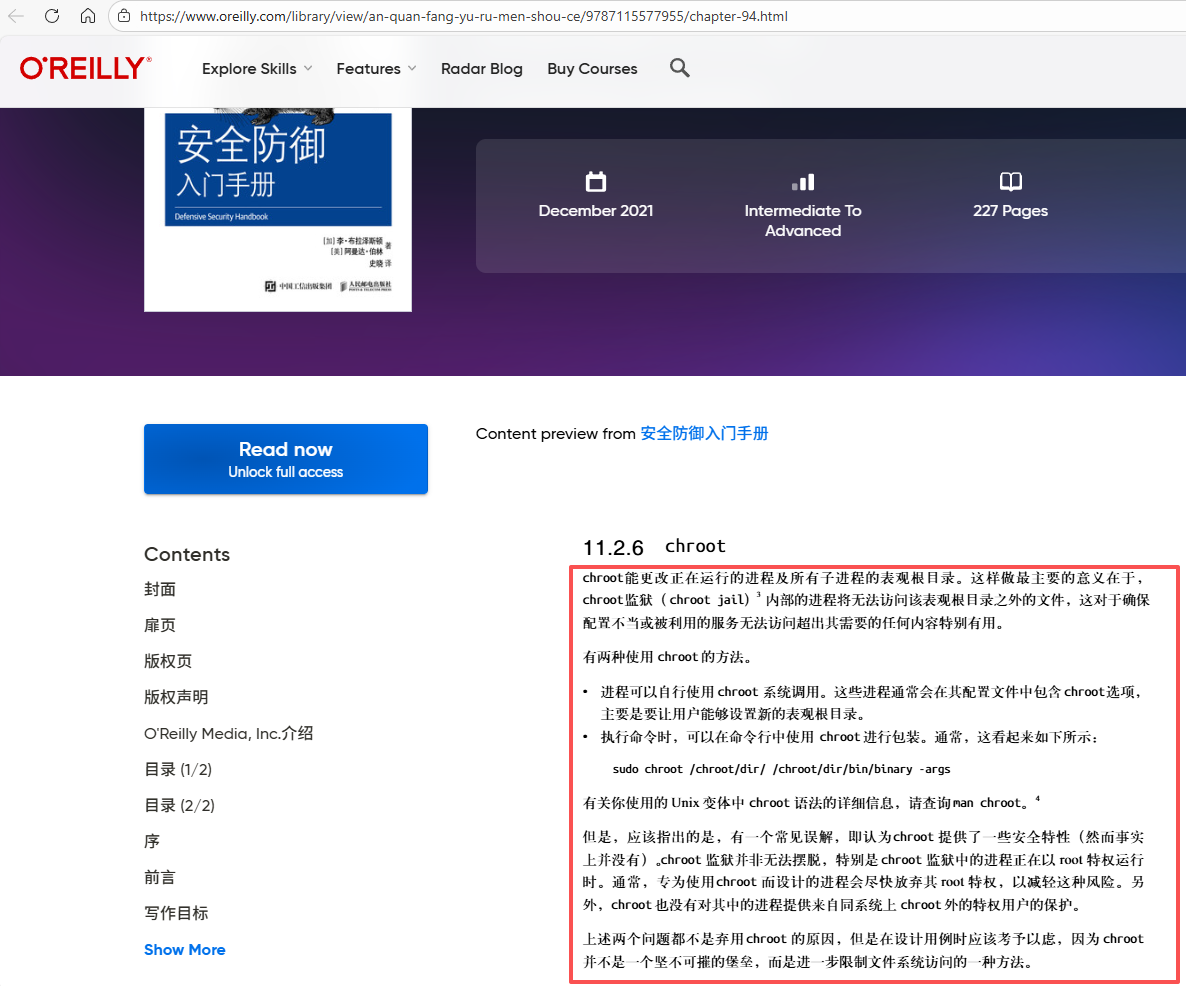Click the O'Reilly logo
Screen dimensions: 1186x986
point(84,67)
